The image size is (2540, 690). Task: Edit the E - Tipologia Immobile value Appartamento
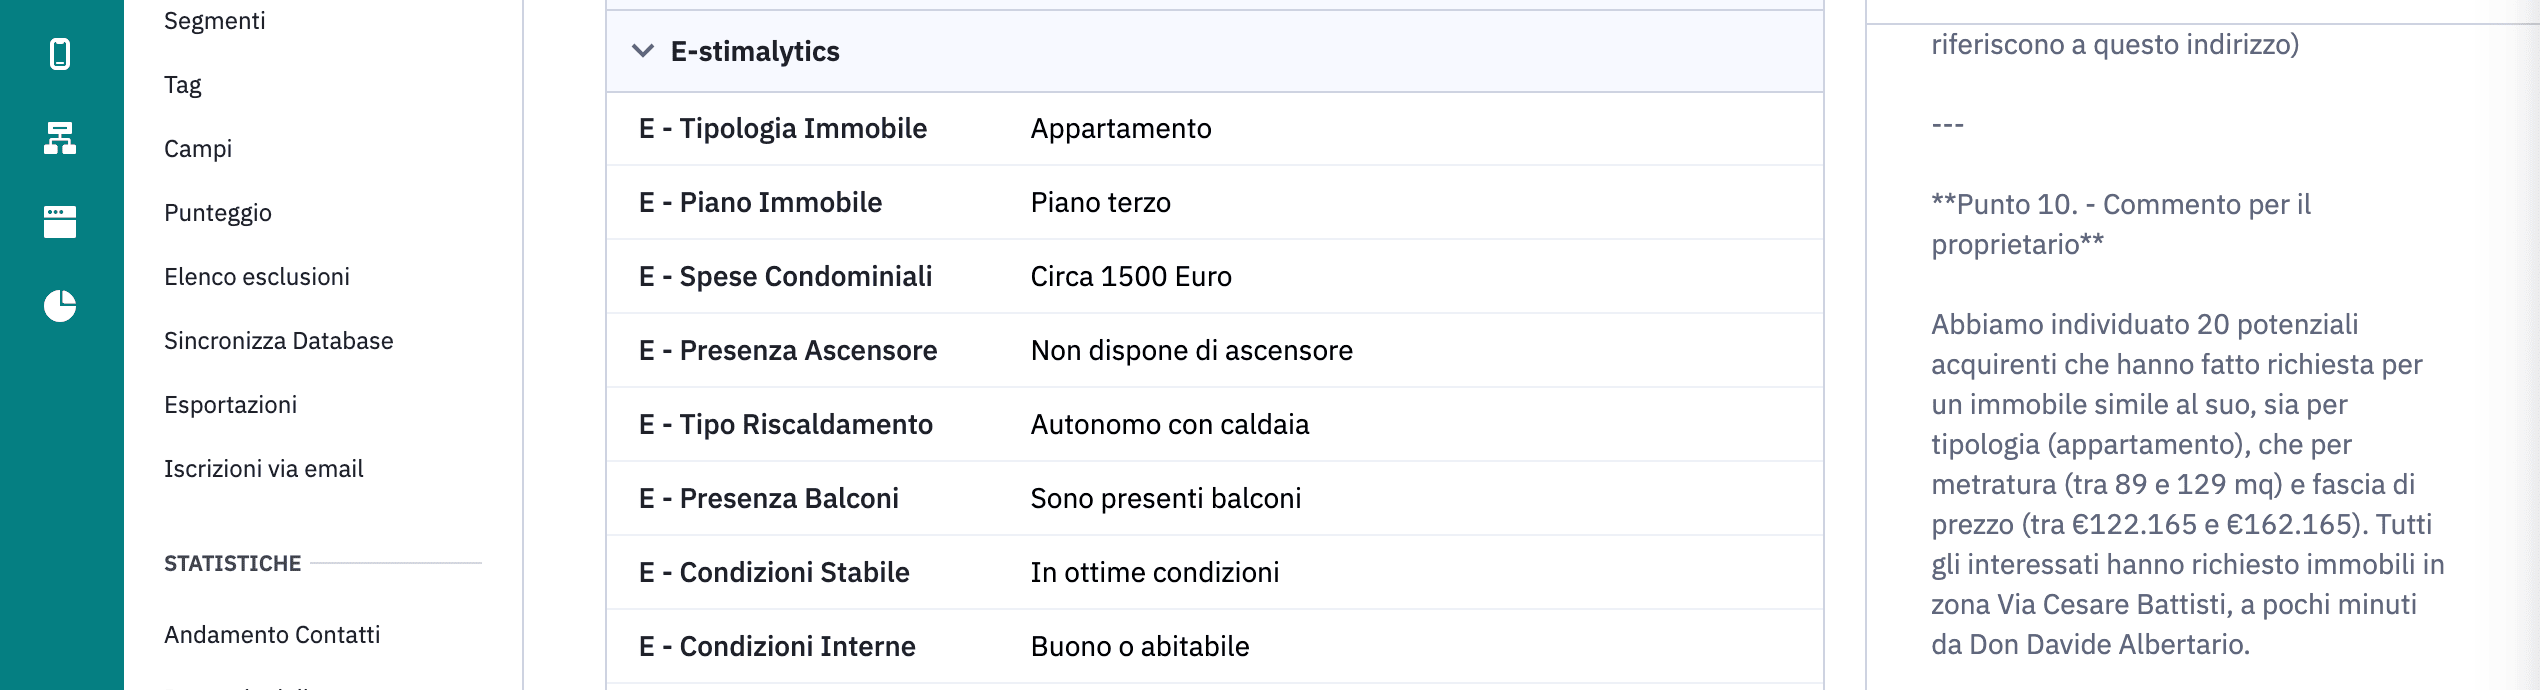[1121, 129]
